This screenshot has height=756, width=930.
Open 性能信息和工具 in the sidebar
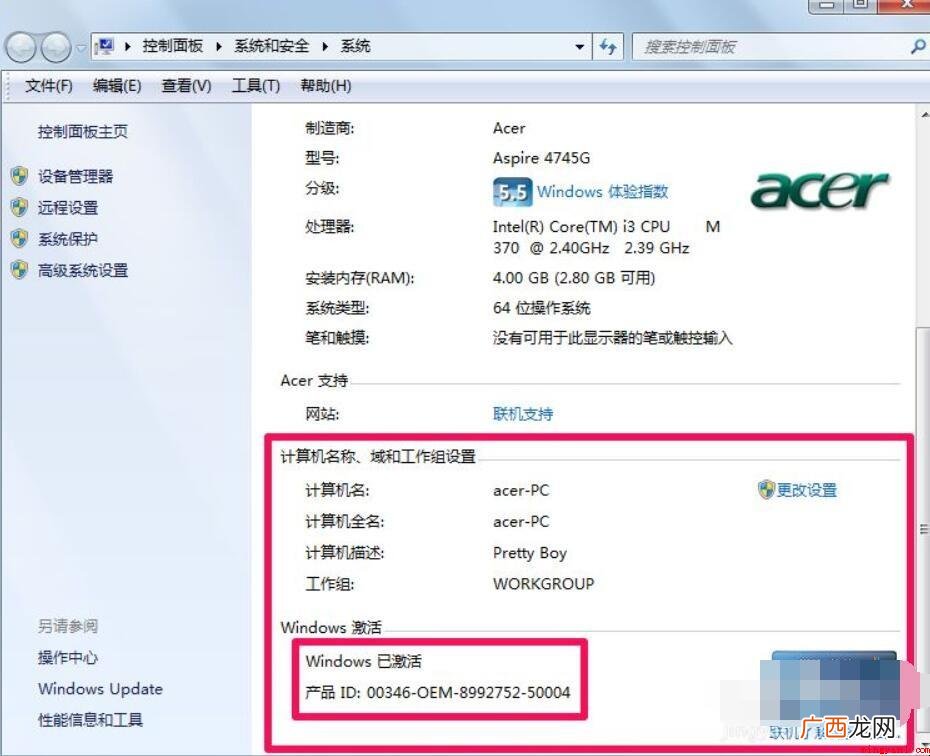point(90,720)
